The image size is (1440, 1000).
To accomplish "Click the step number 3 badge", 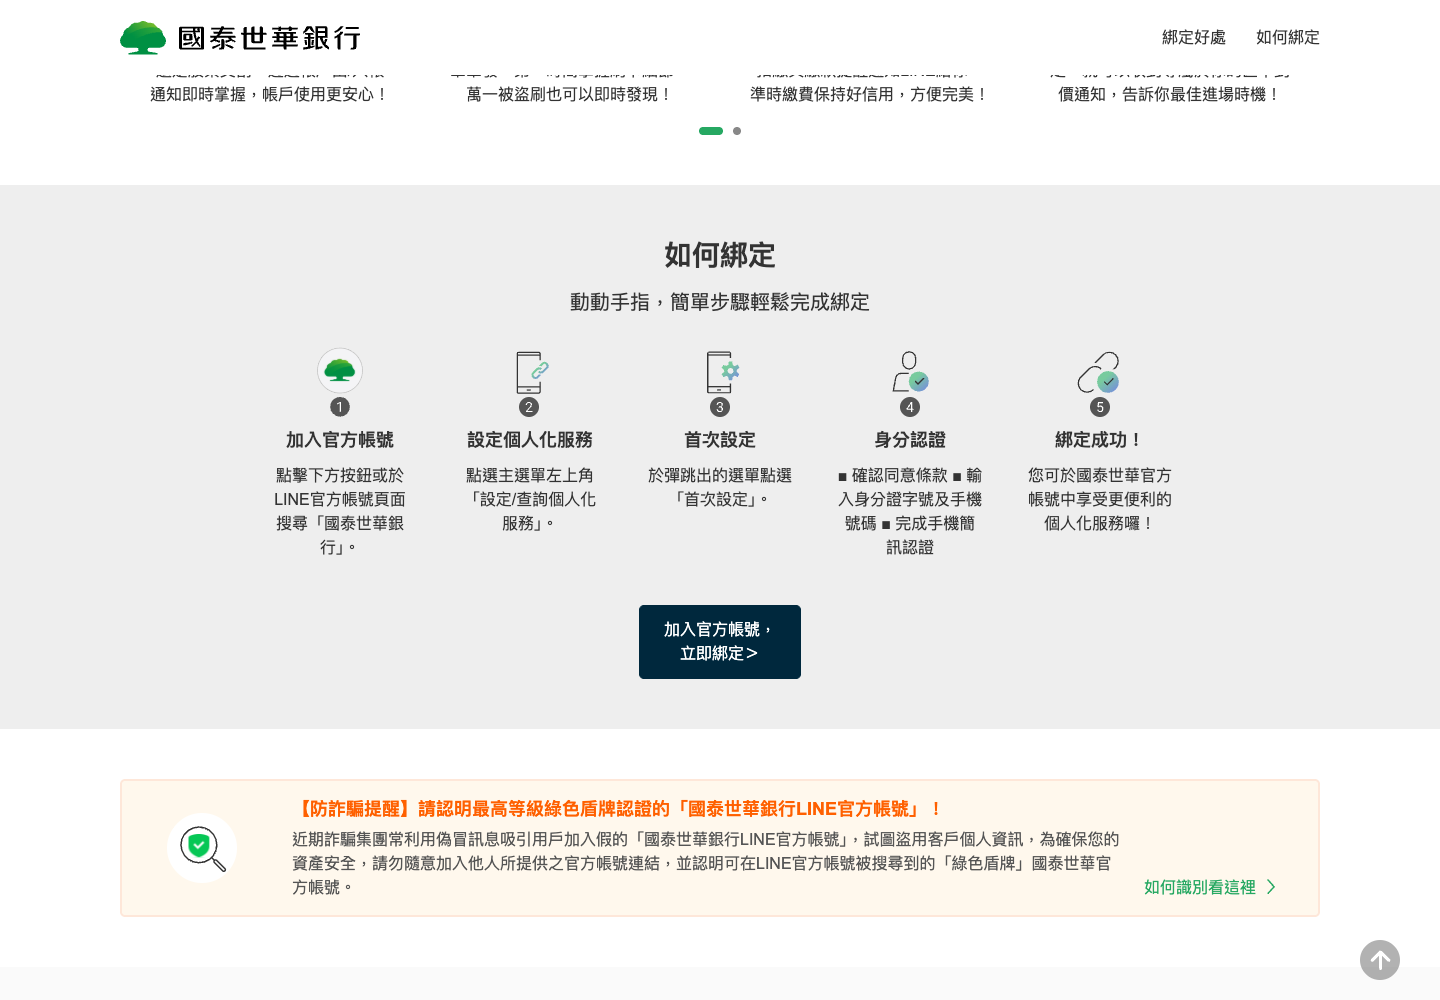I will click(720, 407).
